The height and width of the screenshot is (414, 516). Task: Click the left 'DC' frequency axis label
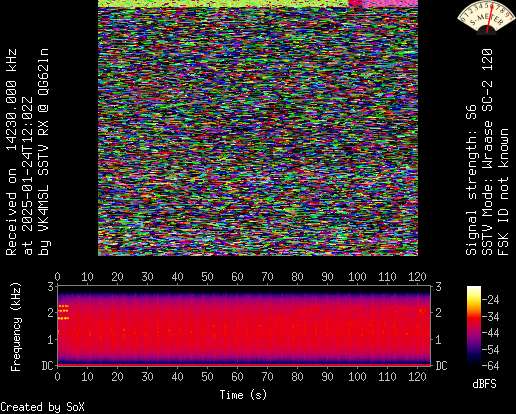[47, 366]
